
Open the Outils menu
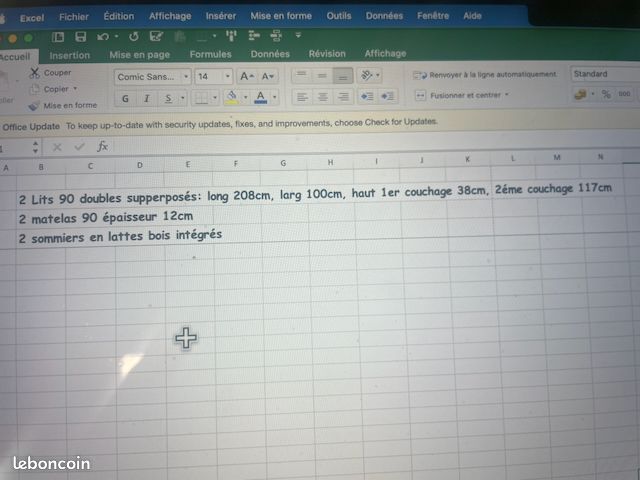pyautogui.click(x=339, y=16)
